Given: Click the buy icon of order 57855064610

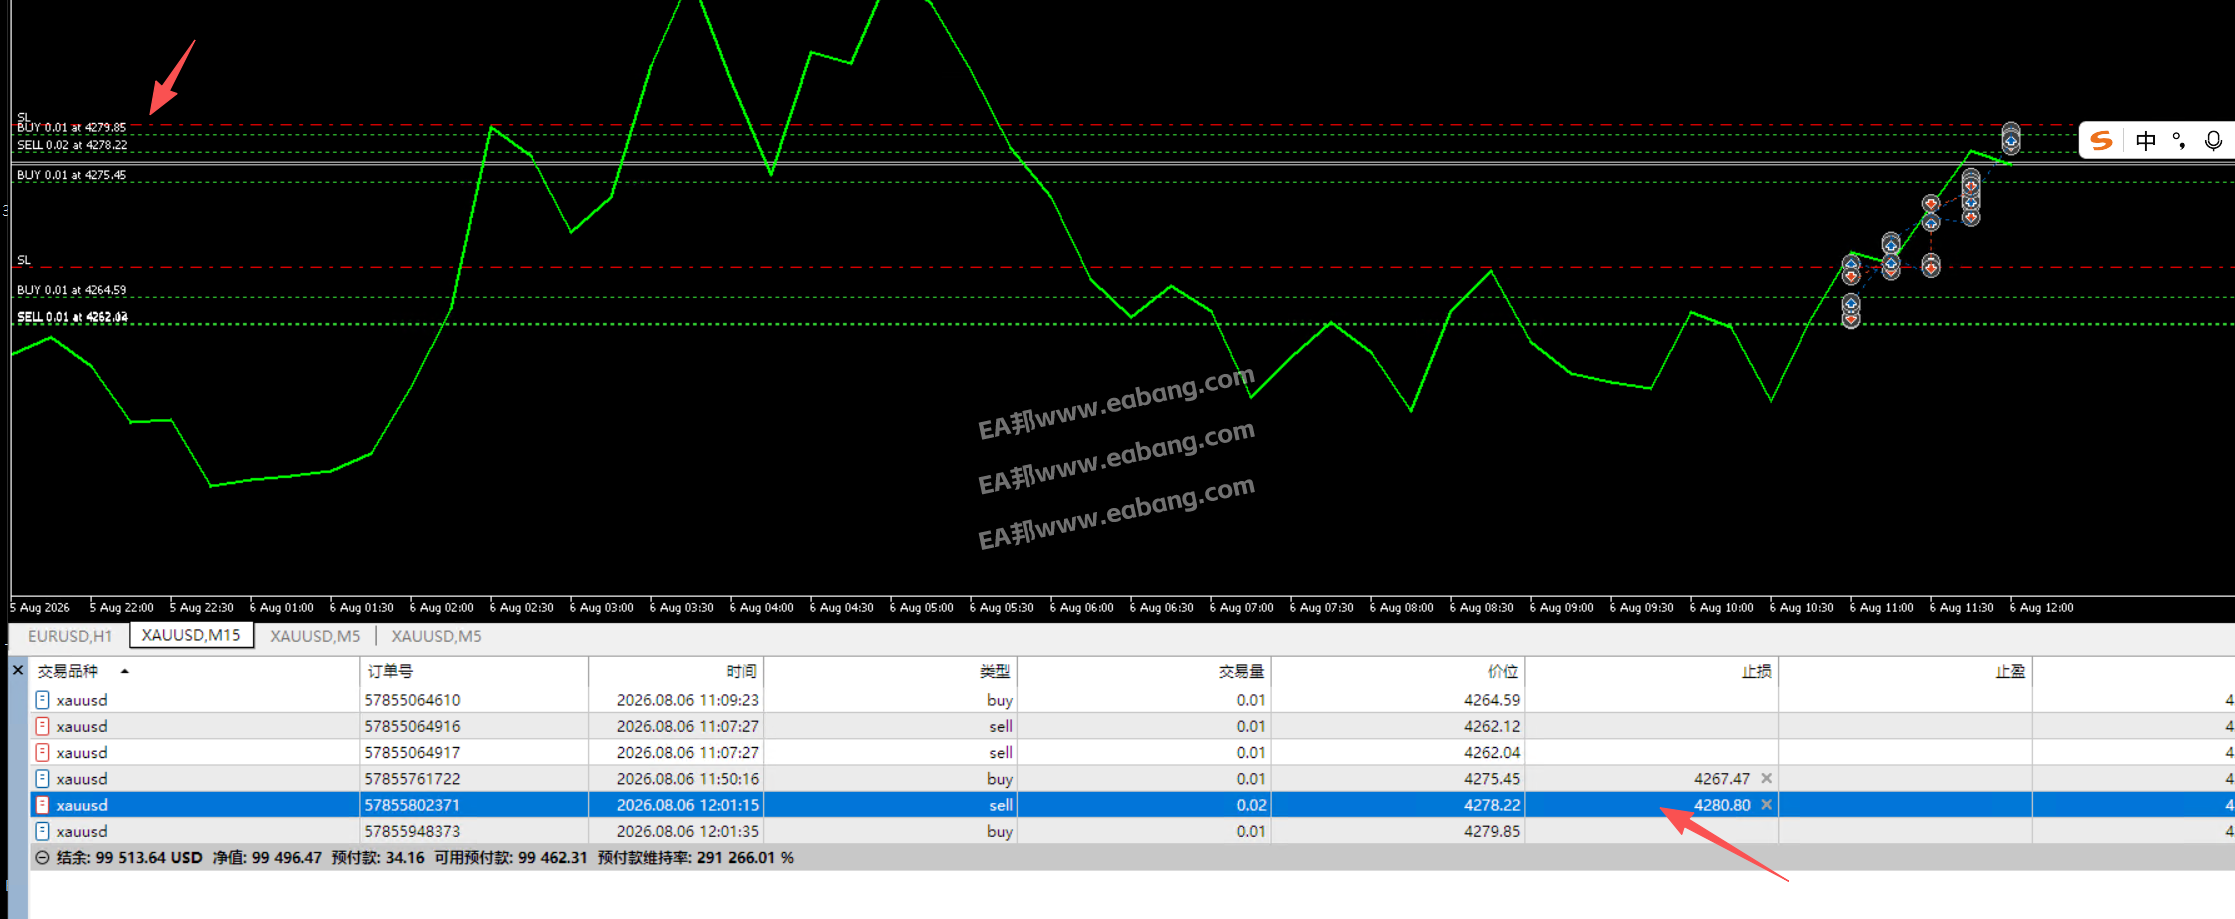Looking at the screenshot, I should tap(42, 700).
